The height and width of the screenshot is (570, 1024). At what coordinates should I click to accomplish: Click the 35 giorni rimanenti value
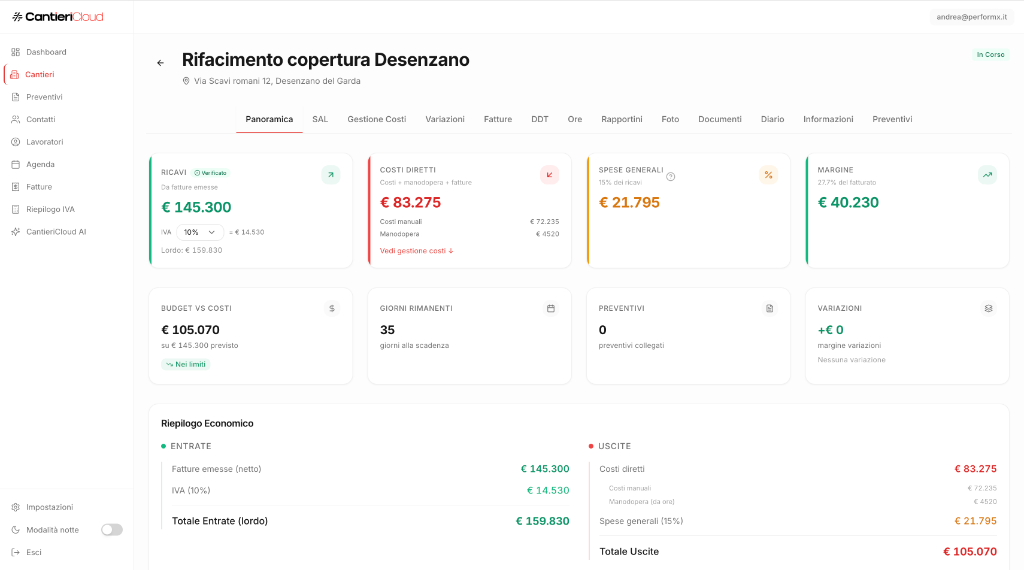point(387,330)
